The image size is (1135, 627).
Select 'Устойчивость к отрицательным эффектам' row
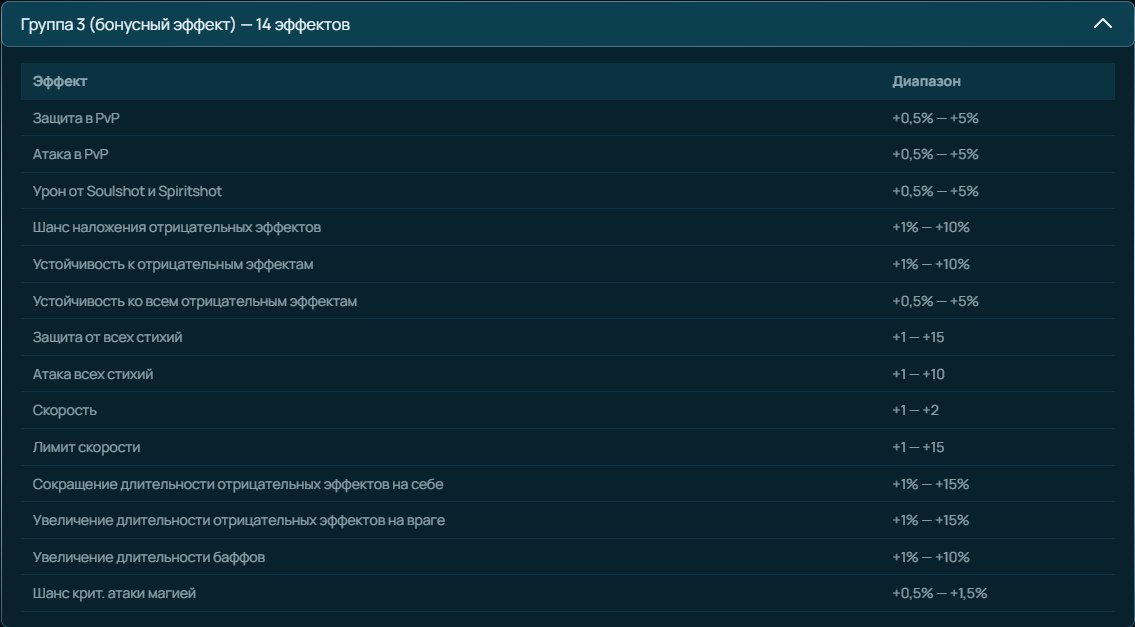(568, 264)
